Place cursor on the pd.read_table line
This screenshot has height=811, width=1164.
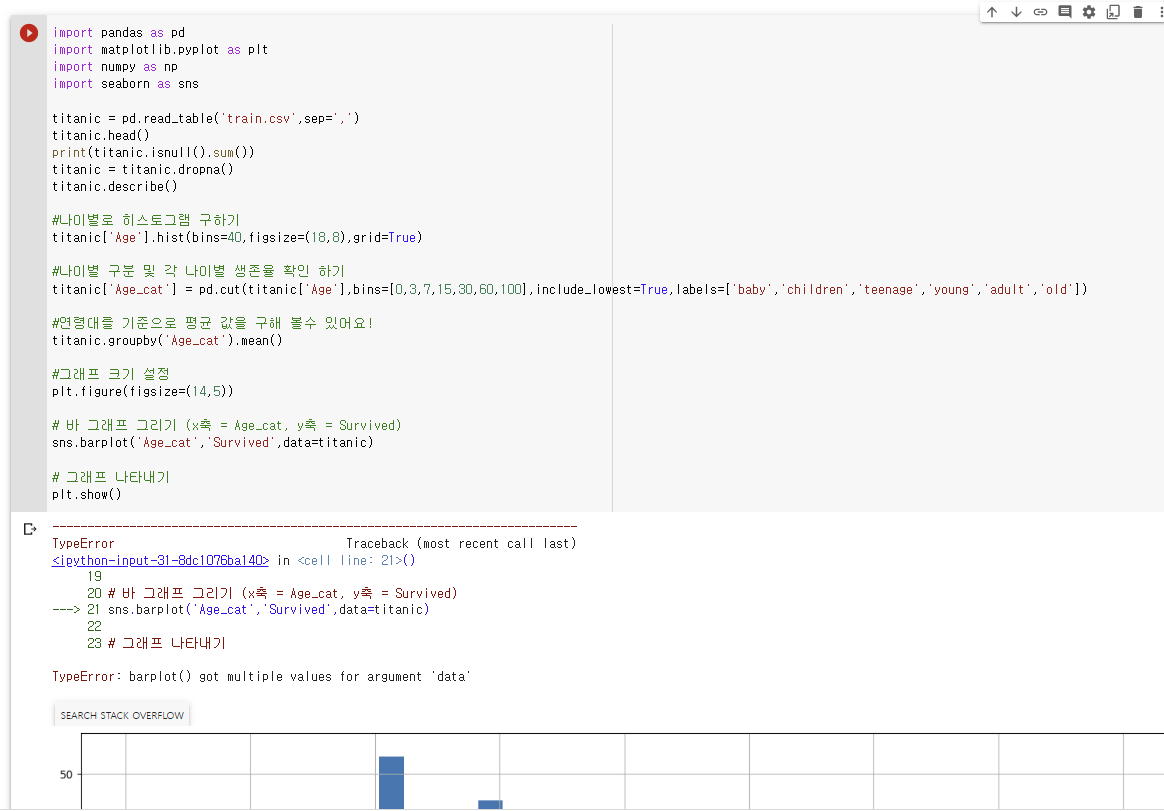tap(206, 118)
